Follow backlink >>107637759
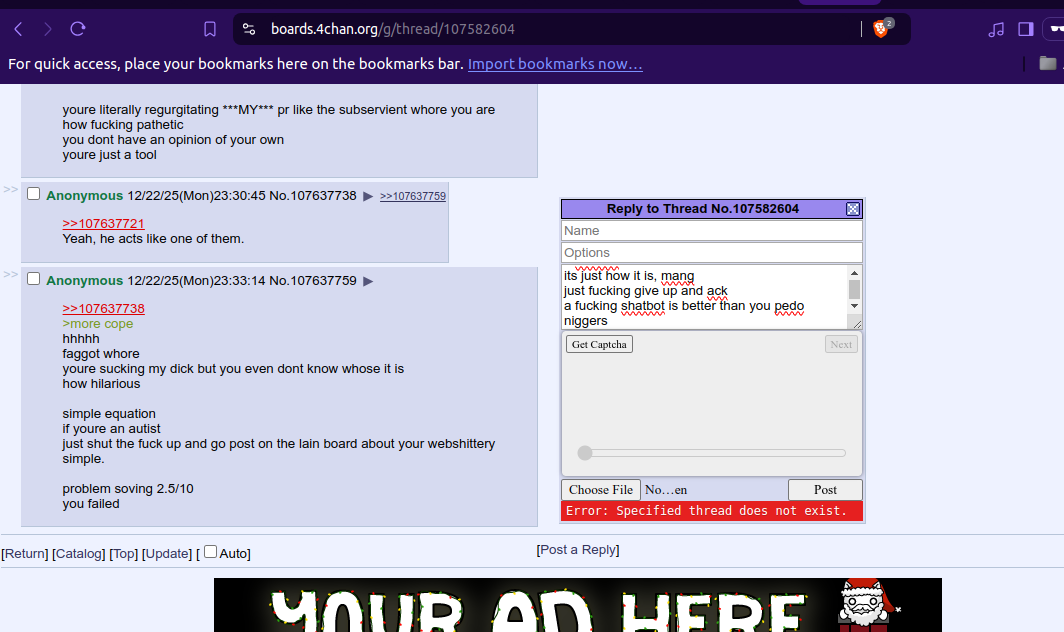This screenshot has height=632, width=1064. pos(413,196)
